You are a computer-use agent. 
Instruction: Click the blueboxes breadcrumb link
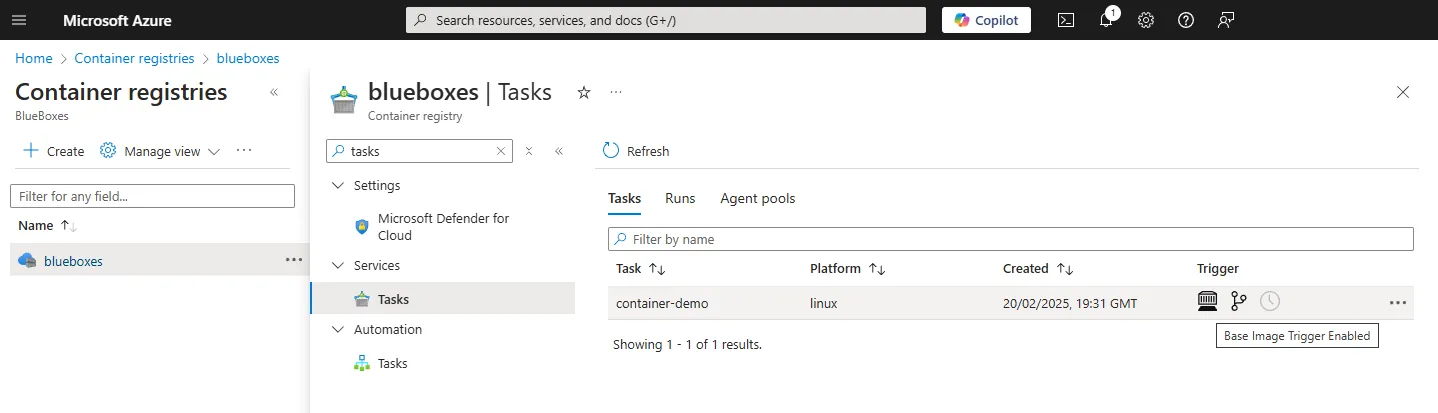point(248,58)
